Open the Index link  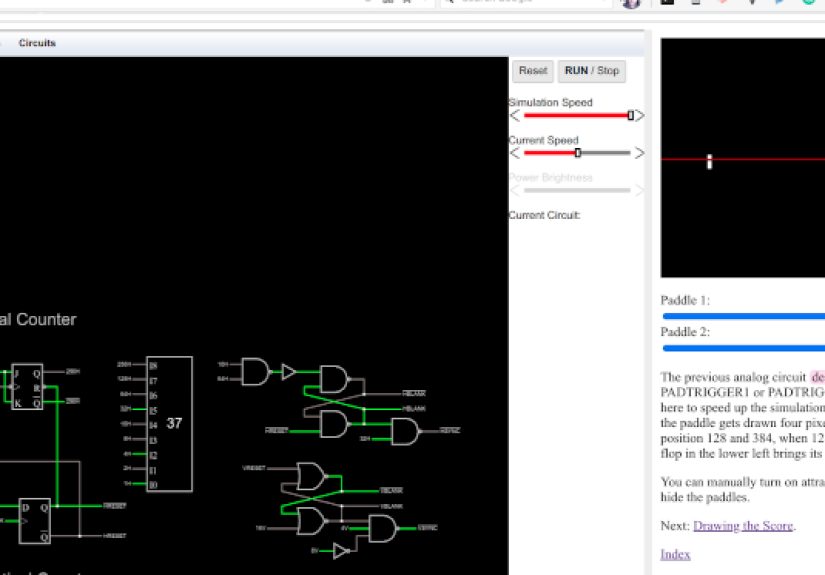coord(675,554)
